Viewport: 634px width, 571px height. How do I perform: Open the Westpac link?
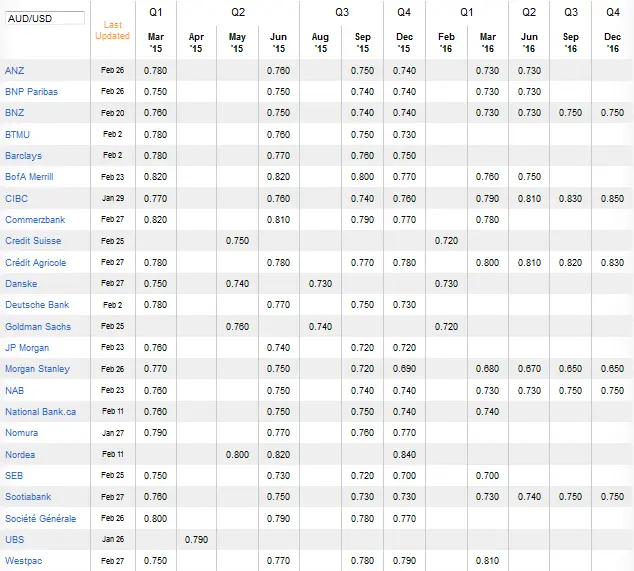coord(23,561)
